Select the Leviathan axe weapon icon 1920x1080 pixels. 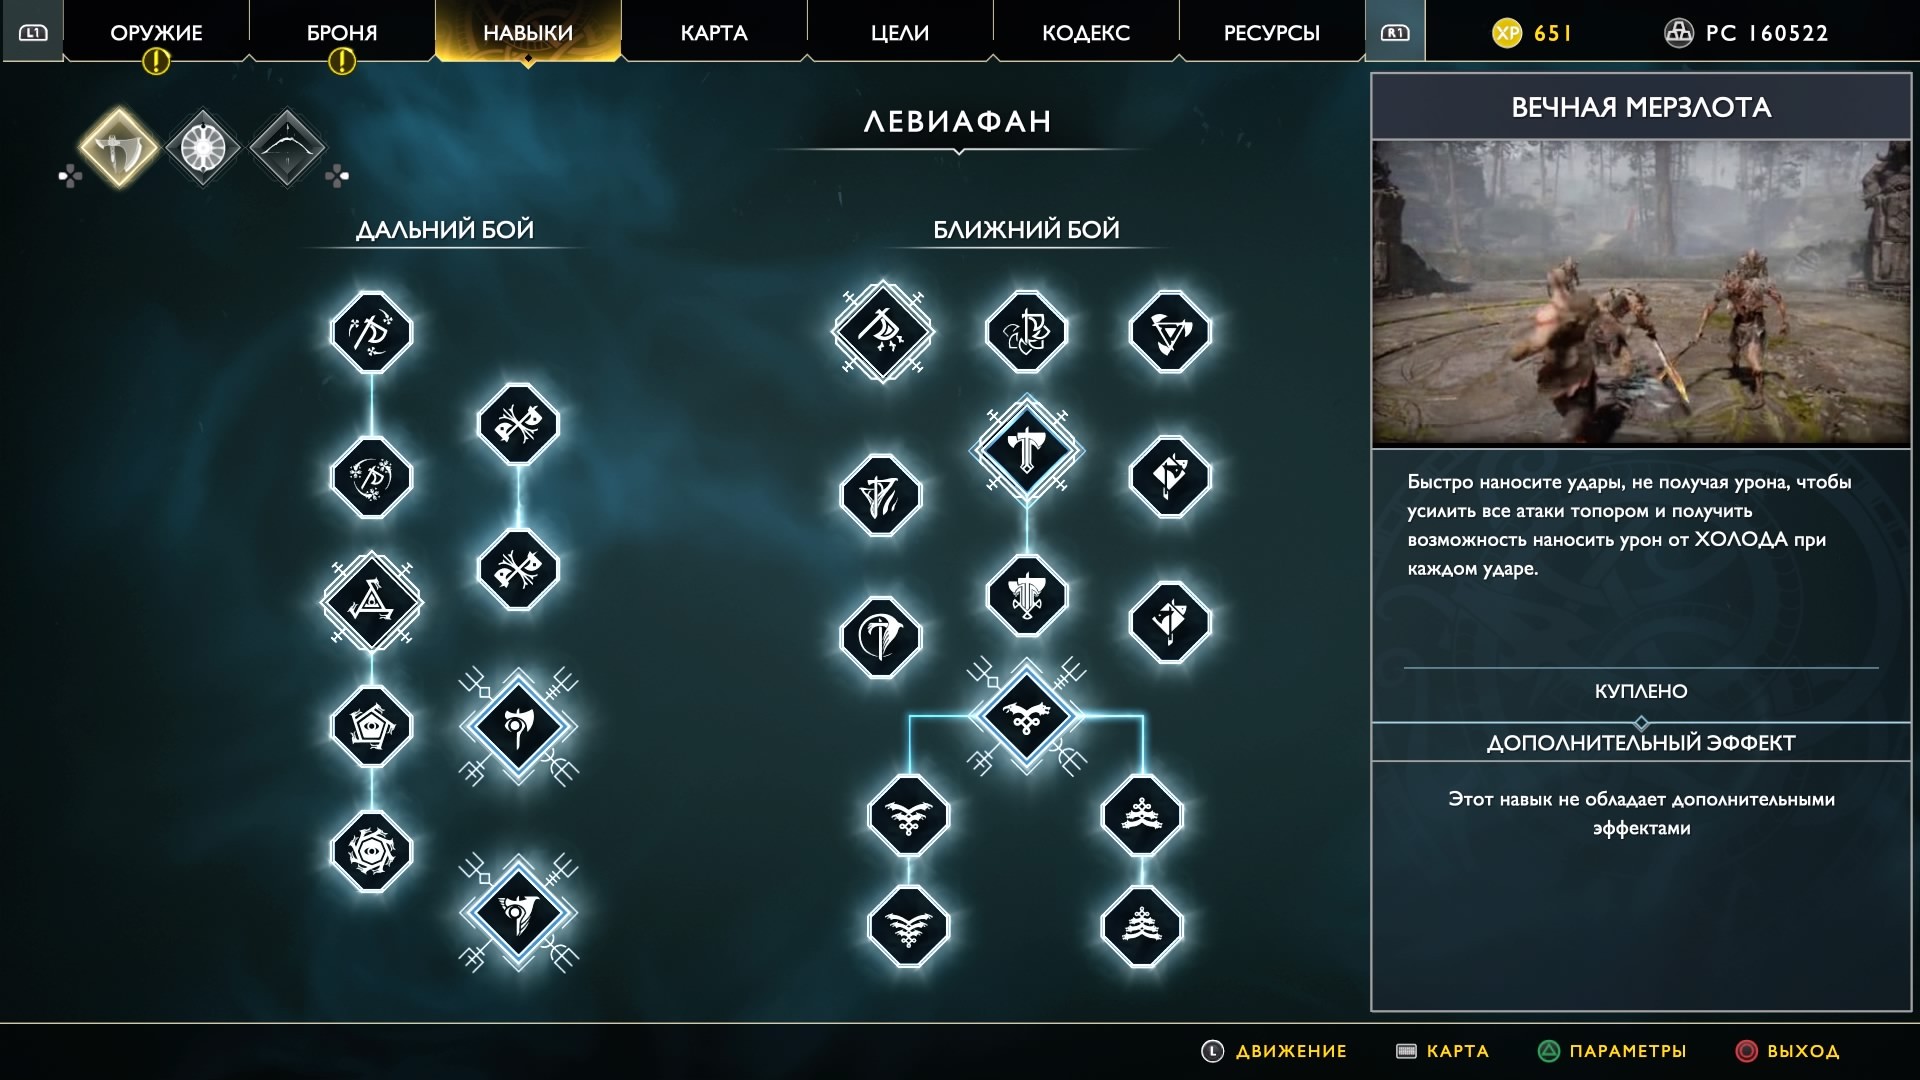[120, 148]
